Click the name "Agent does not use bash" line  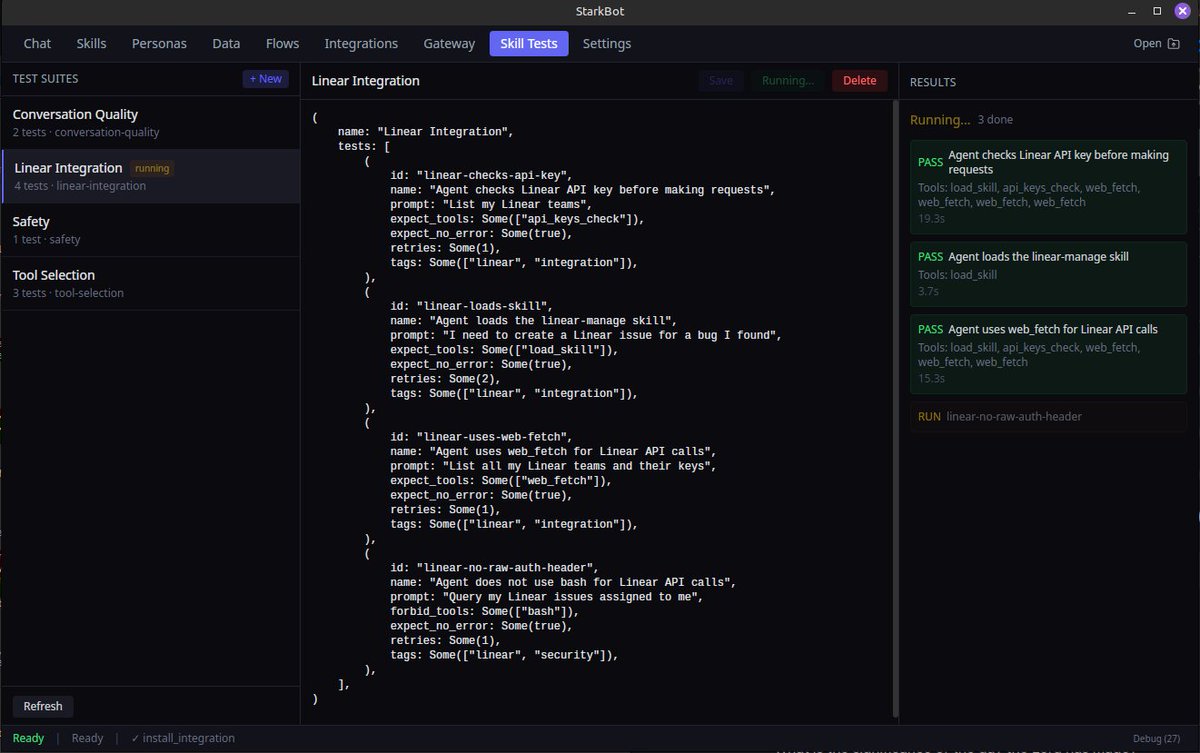[563, 582]
